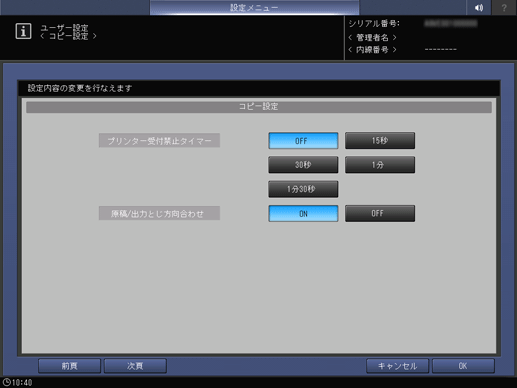Viewport: 517px width, 388px height.
Task: Click the コピー設定 header bar
Action: tap(259, 107)
